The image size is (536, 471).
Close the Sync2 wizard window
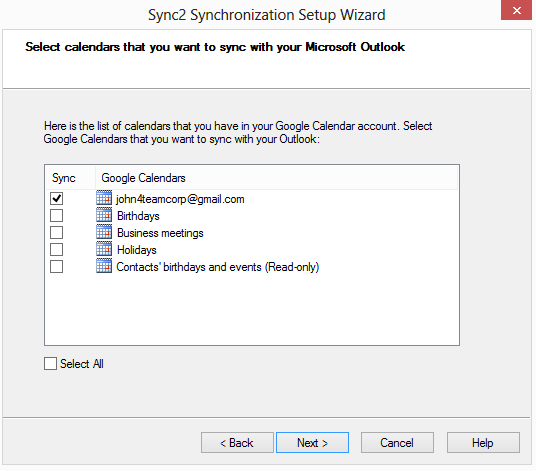pyautogui.click(x=517, y=10)
